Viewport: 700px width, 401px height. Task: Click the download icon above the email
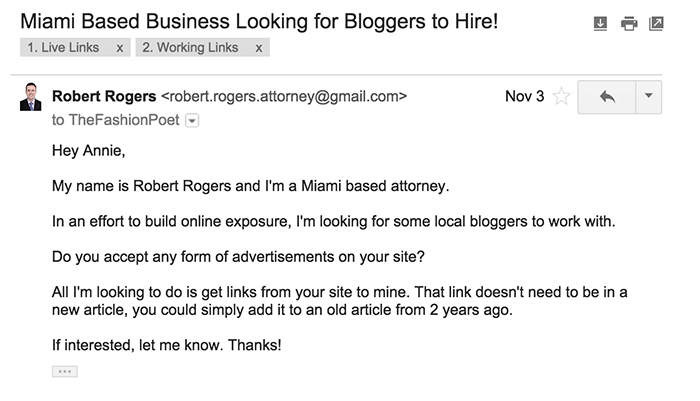coord(600,23)
